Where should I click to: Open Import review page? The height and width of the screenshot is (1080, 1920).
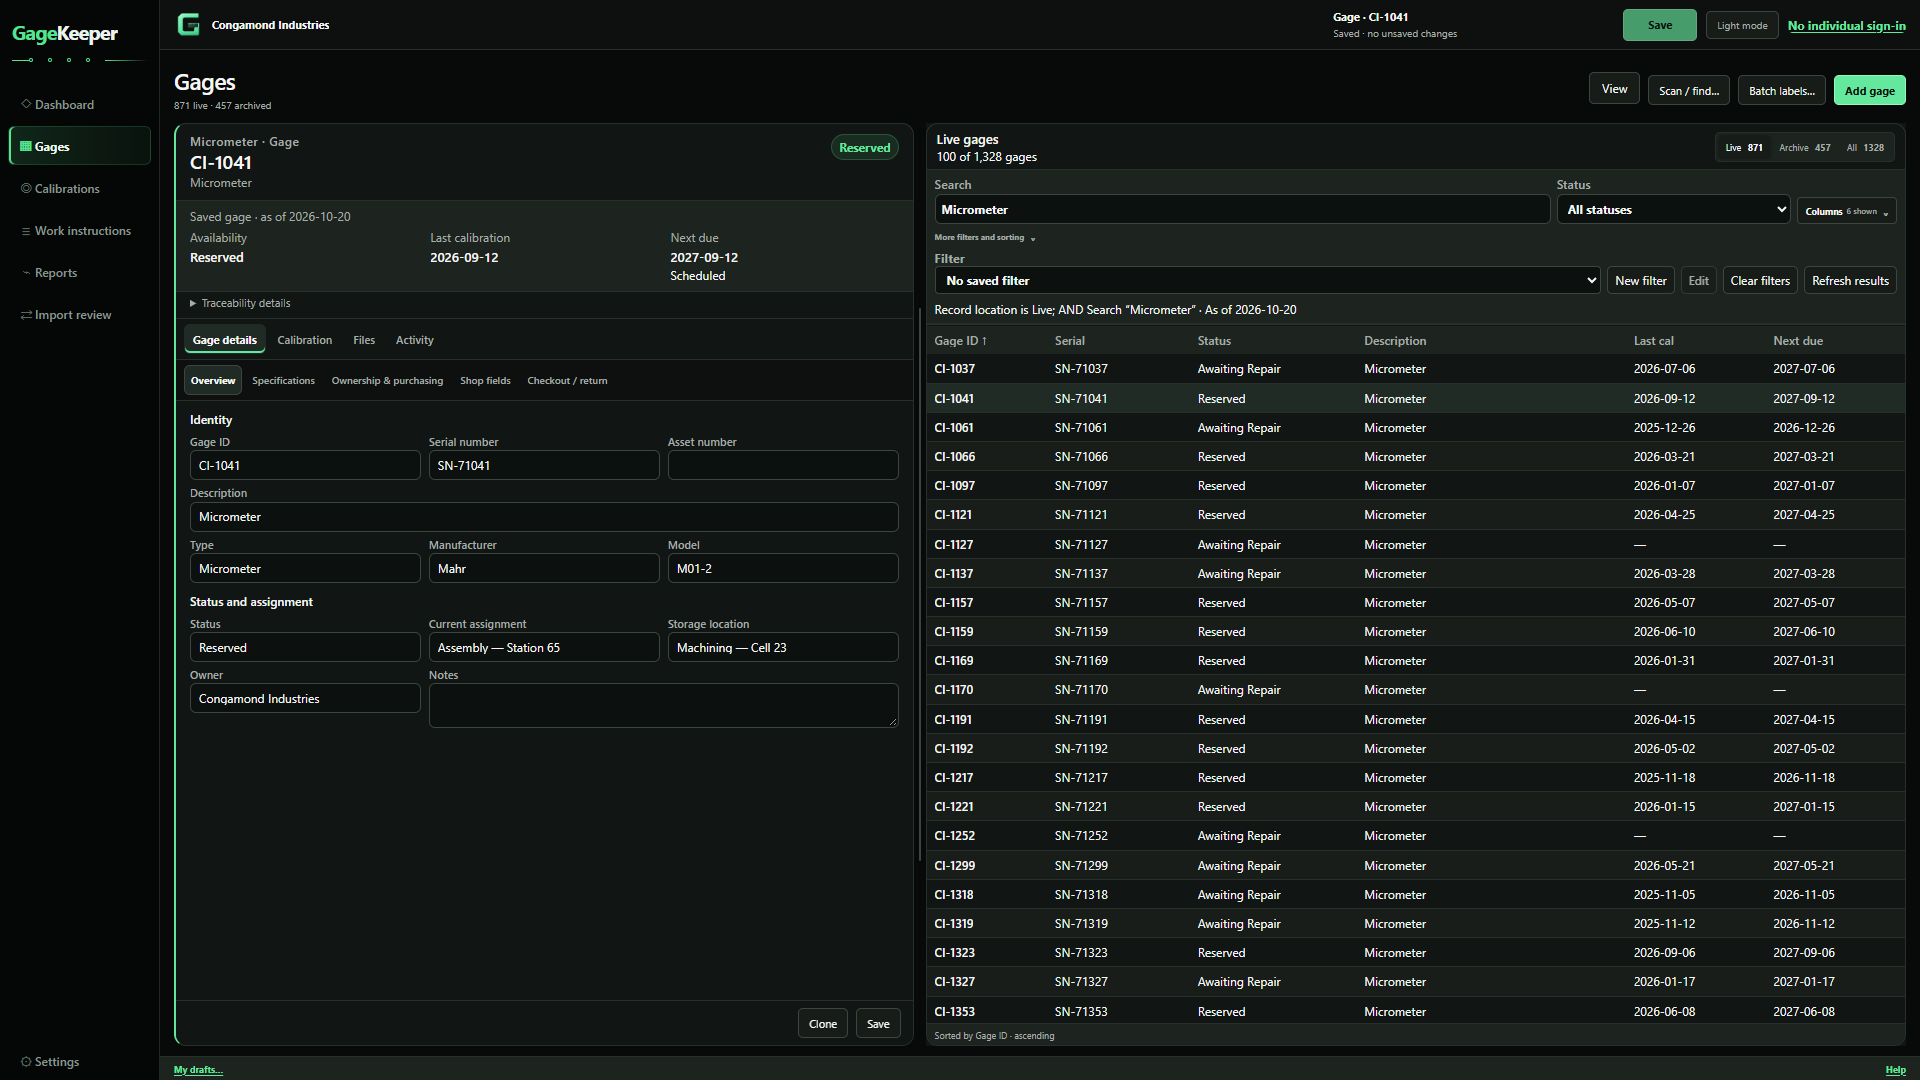point(80,314)
